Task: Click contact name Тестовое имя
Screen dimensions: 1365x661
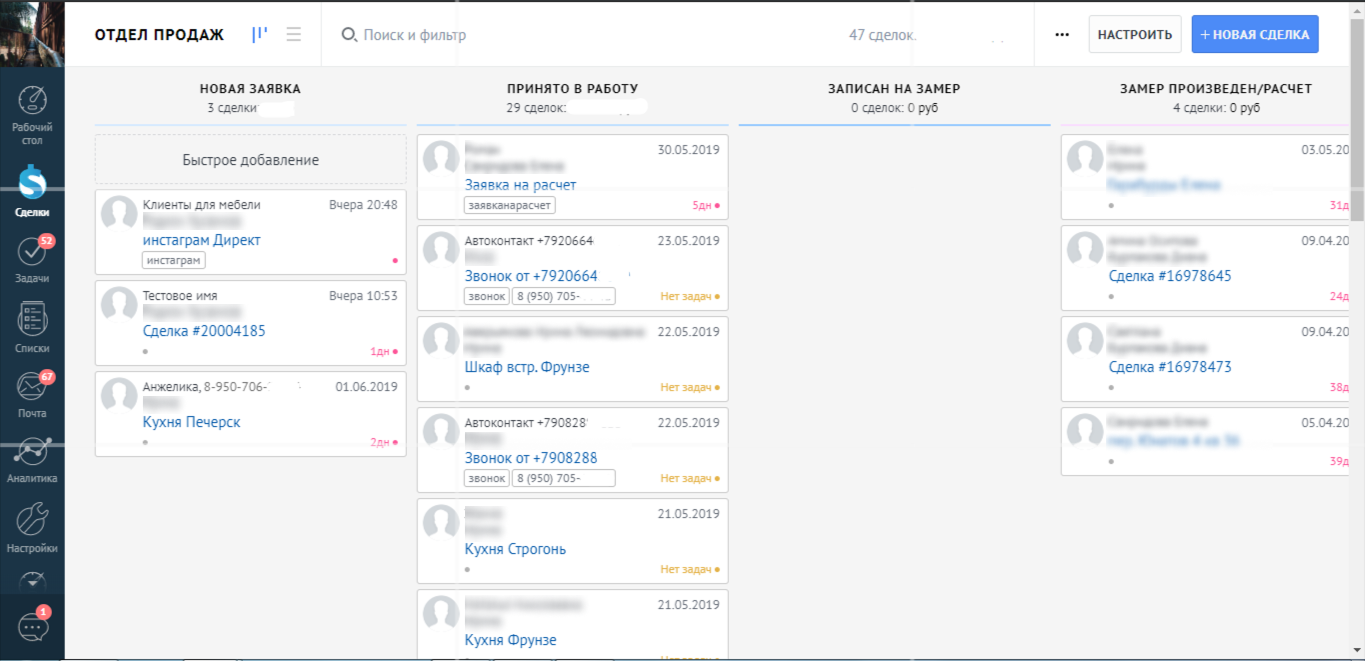Action: pos(180,296)
